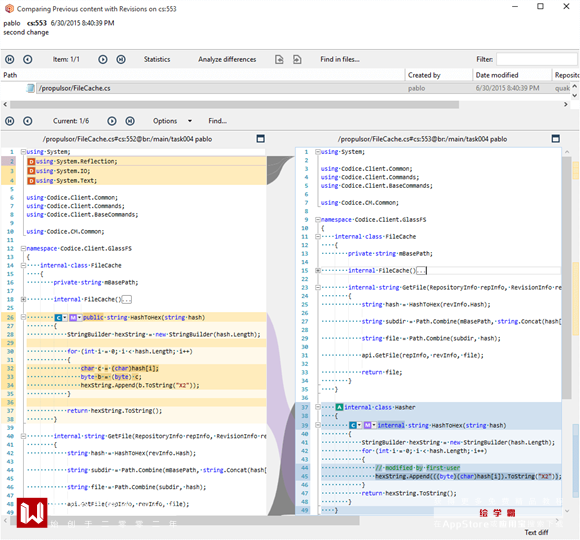Click 'second change' comment text
580x540 pixels.
pos(26,33)
